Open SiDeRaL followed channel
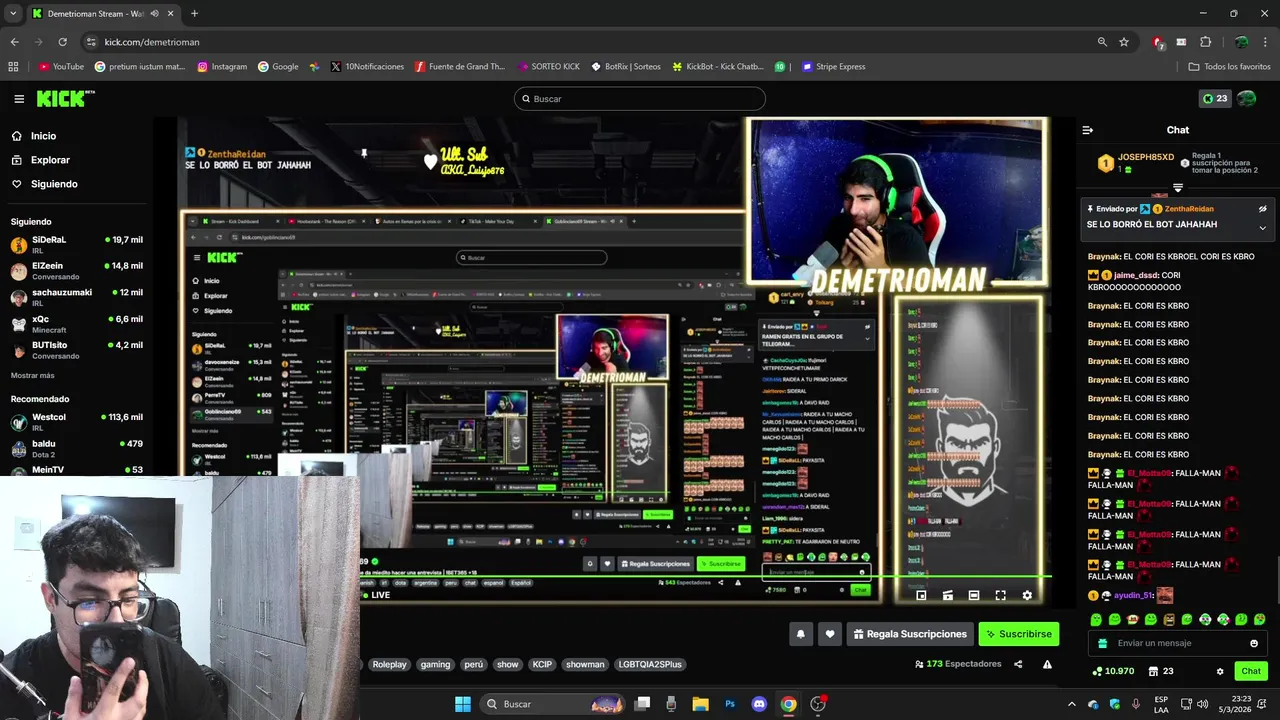This screenshot has width=1280, height=720. point(77,245)
